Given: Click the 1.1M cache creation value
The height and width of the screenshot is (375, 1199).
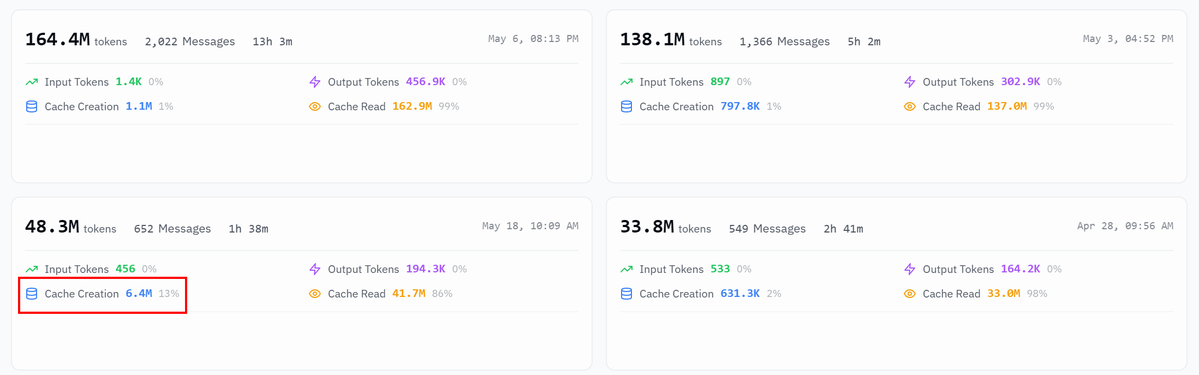Looking at the screenshot, I should 140,106.
